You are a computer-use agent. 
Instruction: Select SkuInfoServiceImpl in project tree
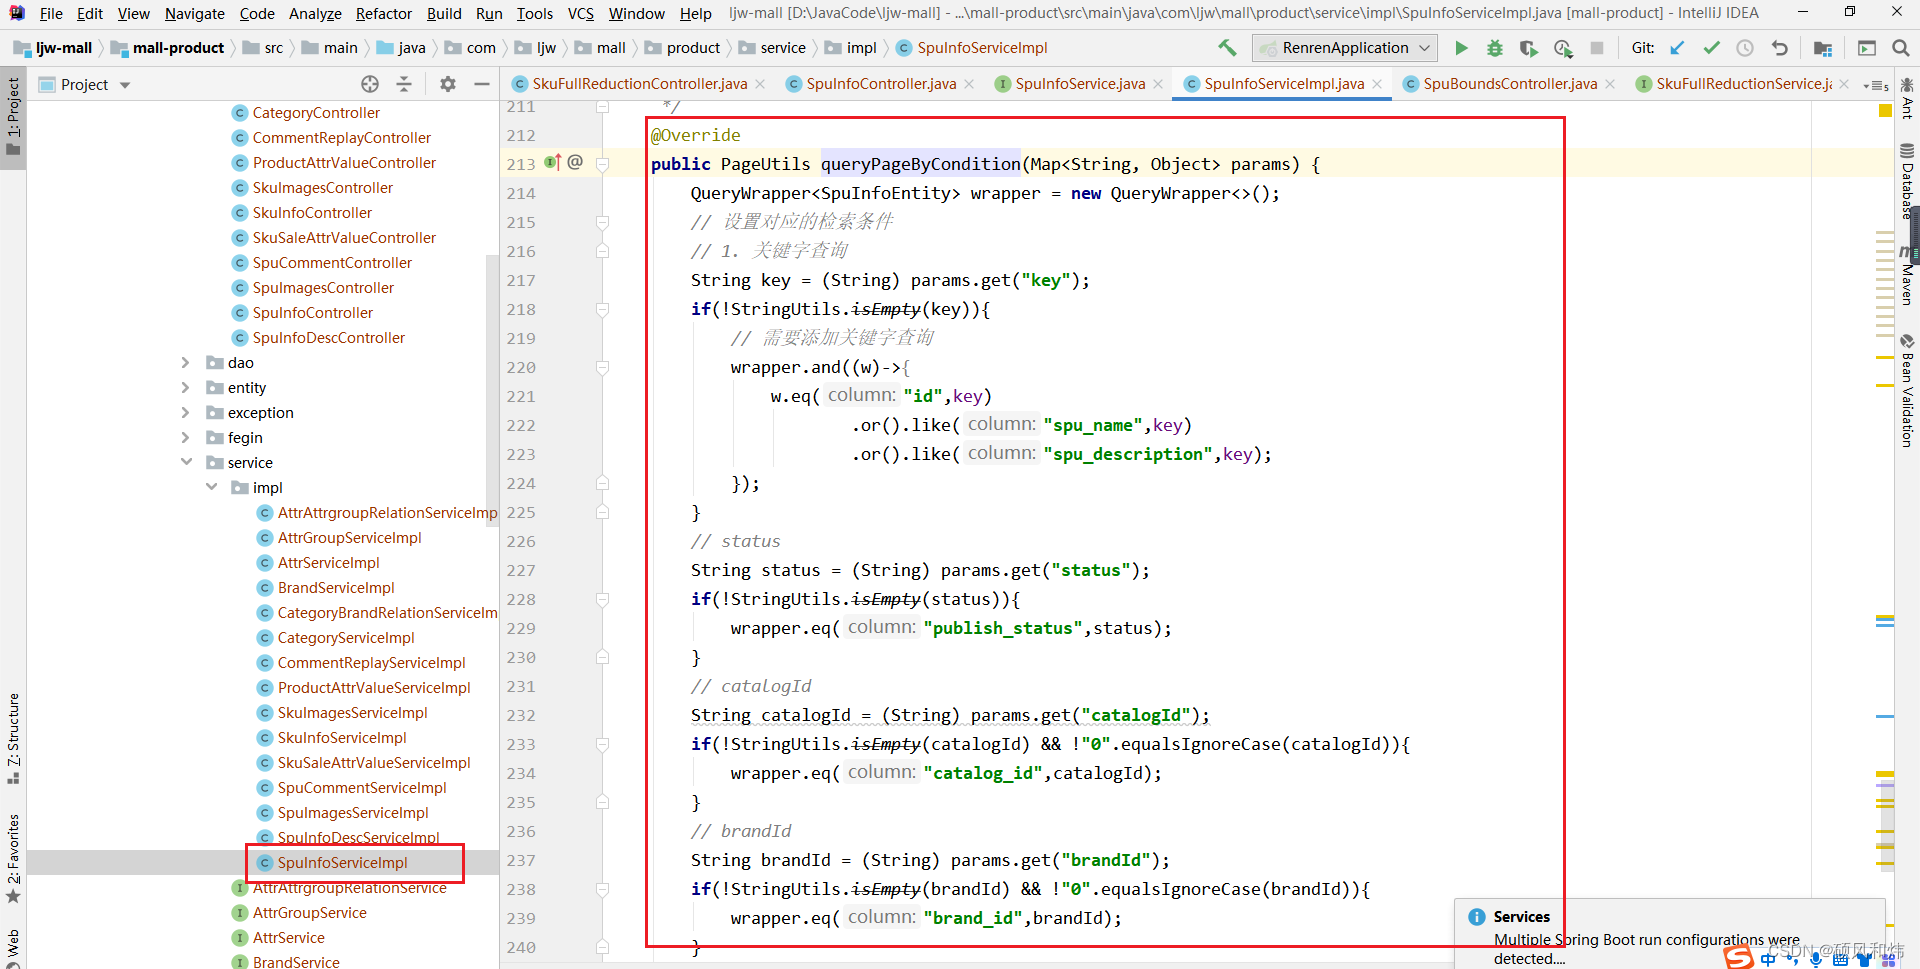pyautogui.click(x=342, y=738)
